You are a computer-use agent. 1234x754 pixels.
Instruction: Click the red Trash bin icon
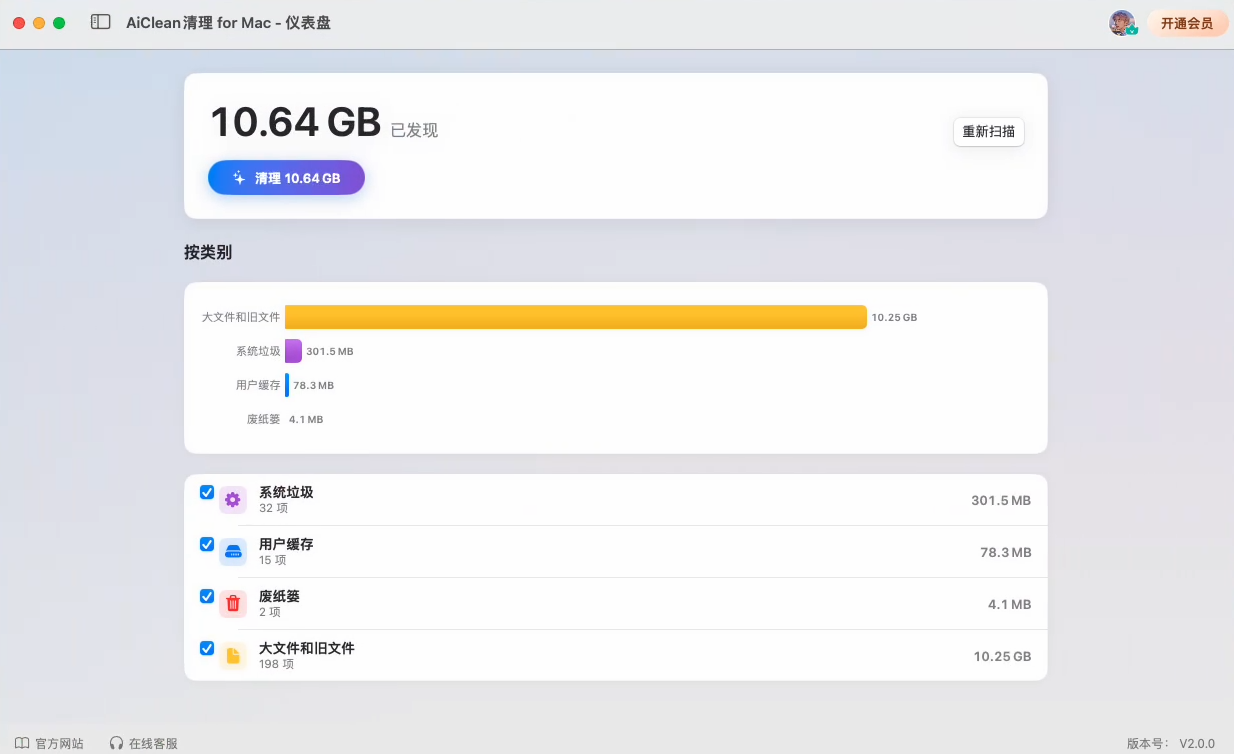(233, 604)
